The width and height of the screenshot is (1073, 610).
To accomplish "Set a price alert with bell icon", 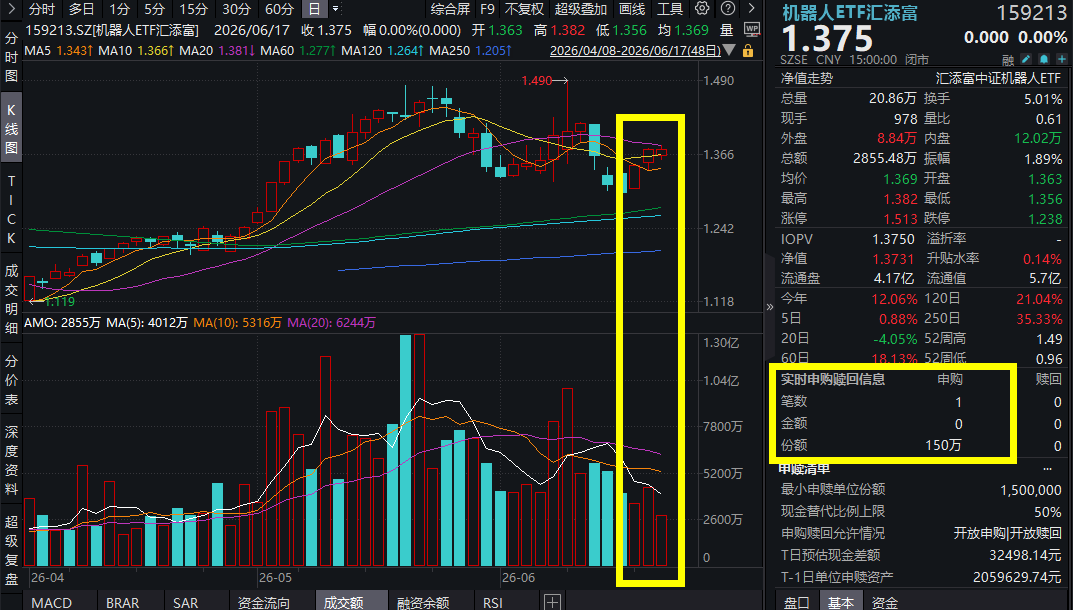I will [1044, 60].
